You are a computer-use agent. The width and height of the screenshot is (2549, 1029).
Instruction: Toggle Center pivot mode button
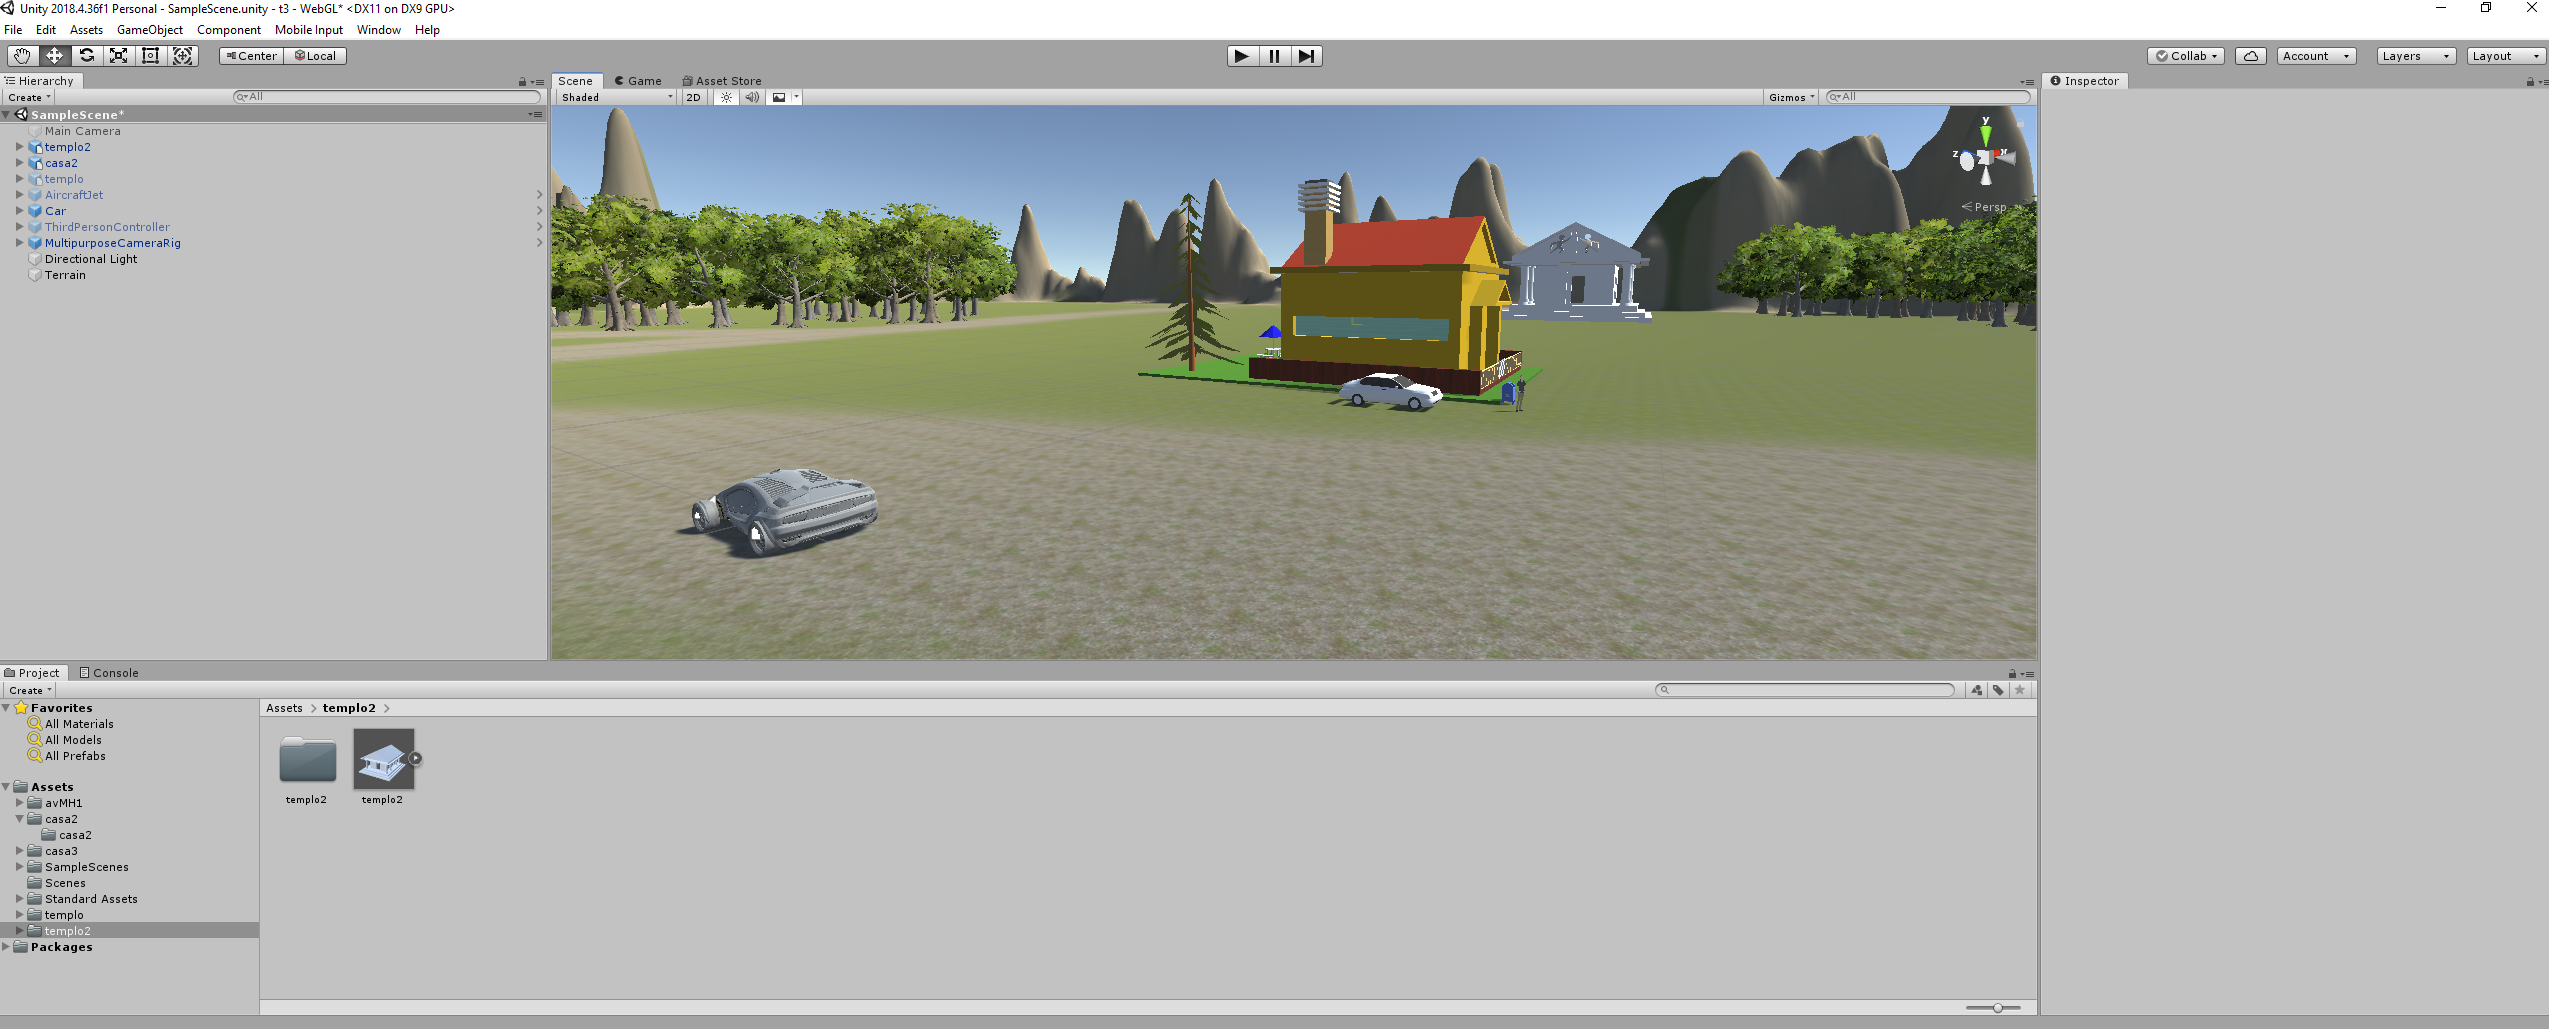(x=252, y=56)
